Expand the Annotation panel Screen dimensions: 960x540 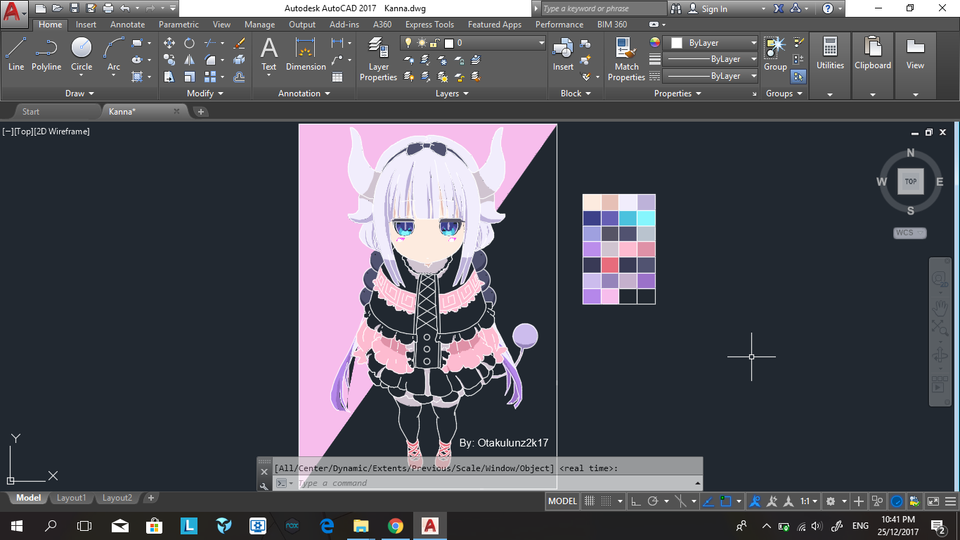tap(304, 93)
